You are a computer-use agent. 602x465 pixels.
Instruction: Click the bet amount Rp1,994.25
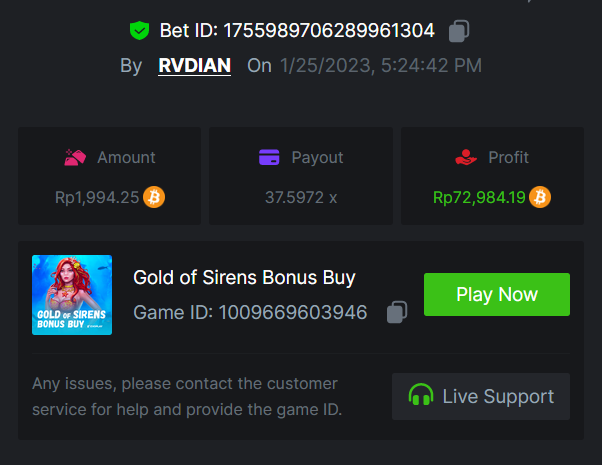(97, 197)
